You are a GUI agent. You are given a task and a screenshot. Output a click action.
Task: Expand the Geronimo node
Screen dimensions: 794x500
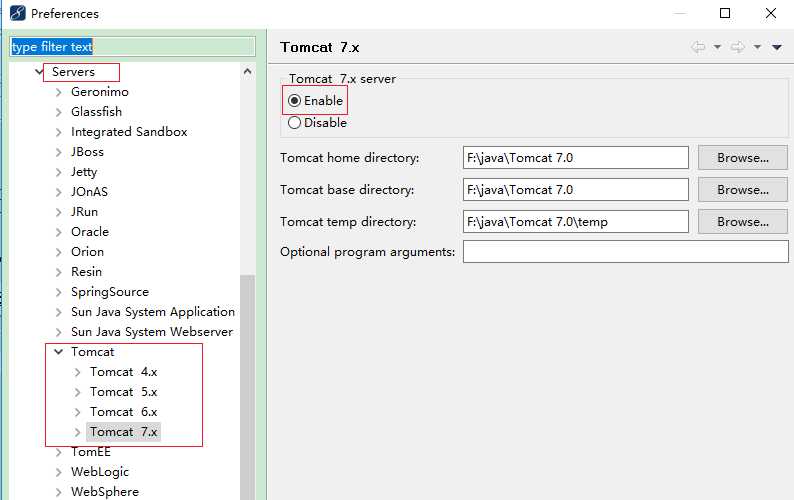[59, 92]
